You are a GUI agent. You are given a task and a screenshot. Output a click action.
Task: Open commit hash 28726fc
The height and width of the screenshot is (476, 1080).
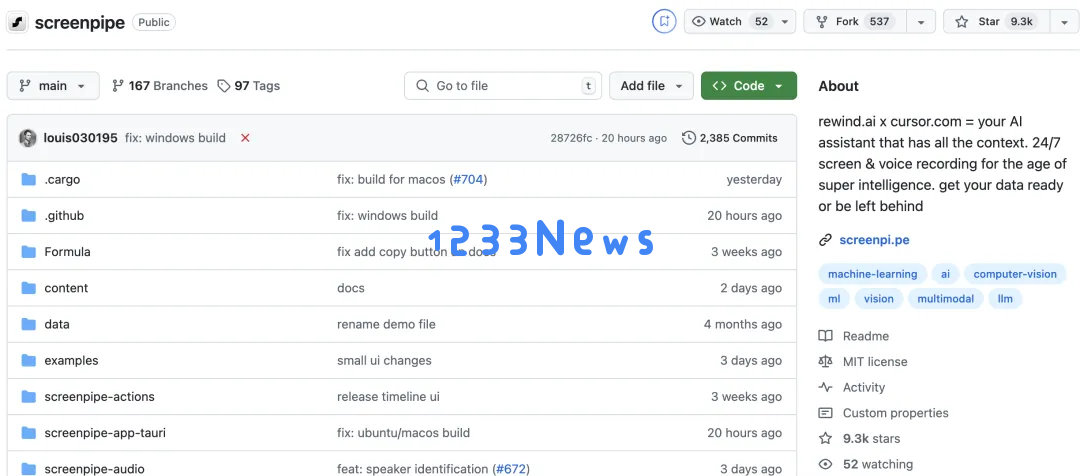[x=571, y=138]
